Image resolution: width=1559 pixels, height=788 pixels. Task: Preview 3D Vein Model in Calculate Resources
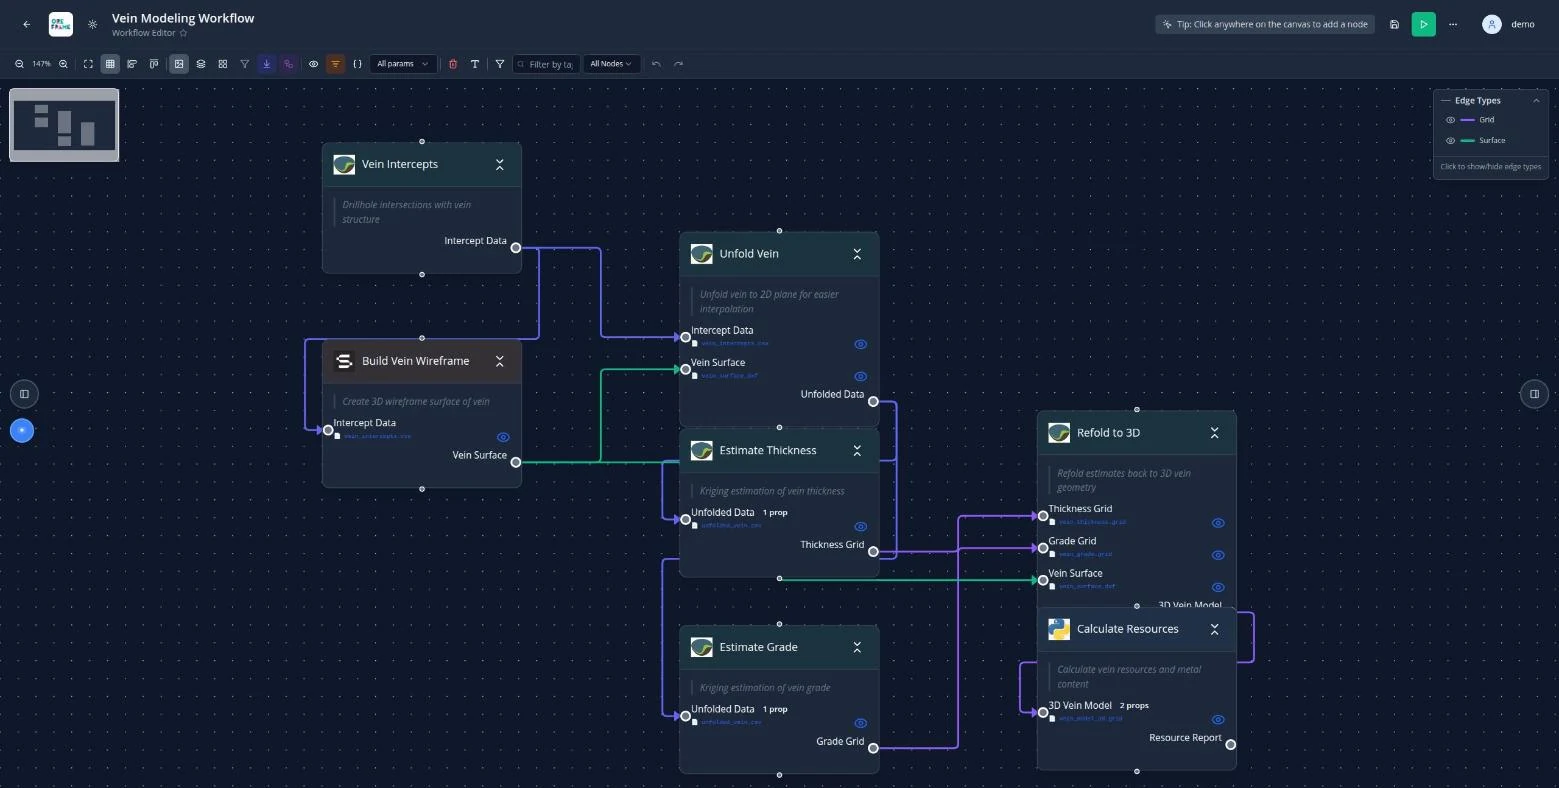(x=1218, y=719)
